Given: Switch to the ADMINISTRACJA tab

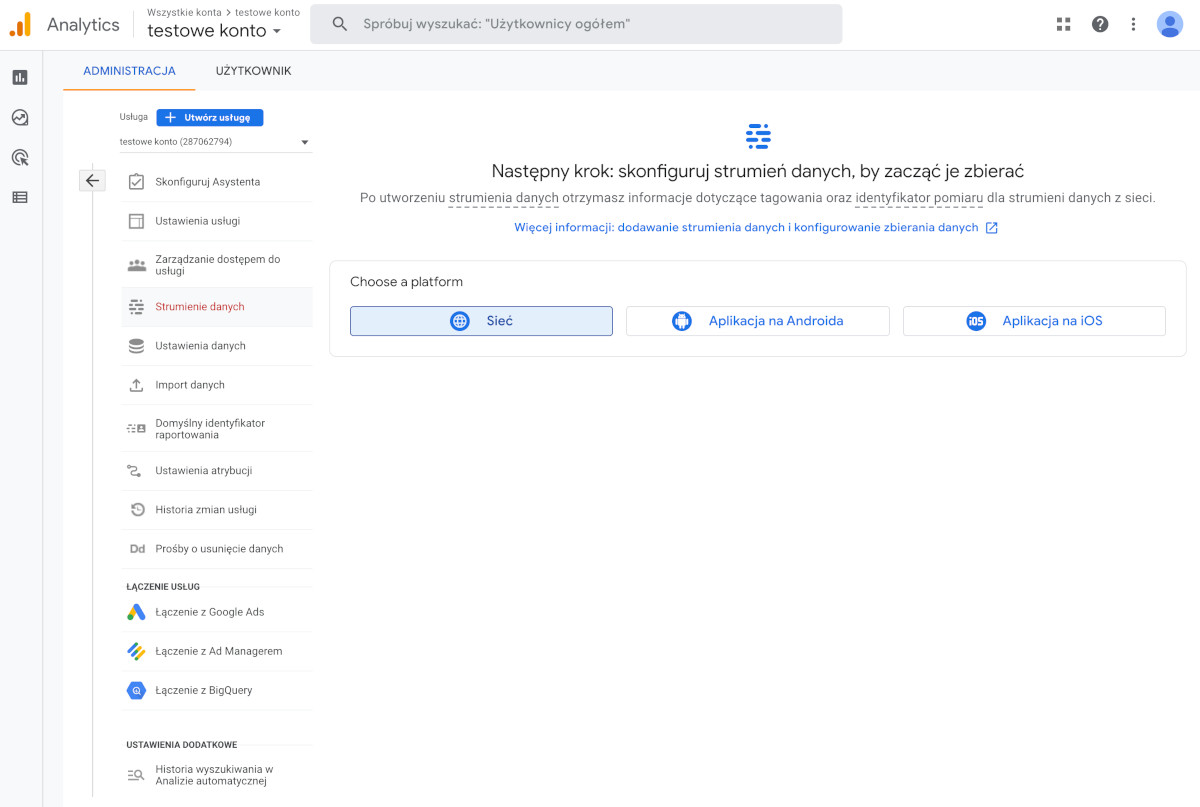Looking at the screenshot, I should pyautogui.click(x=129, y=71).
